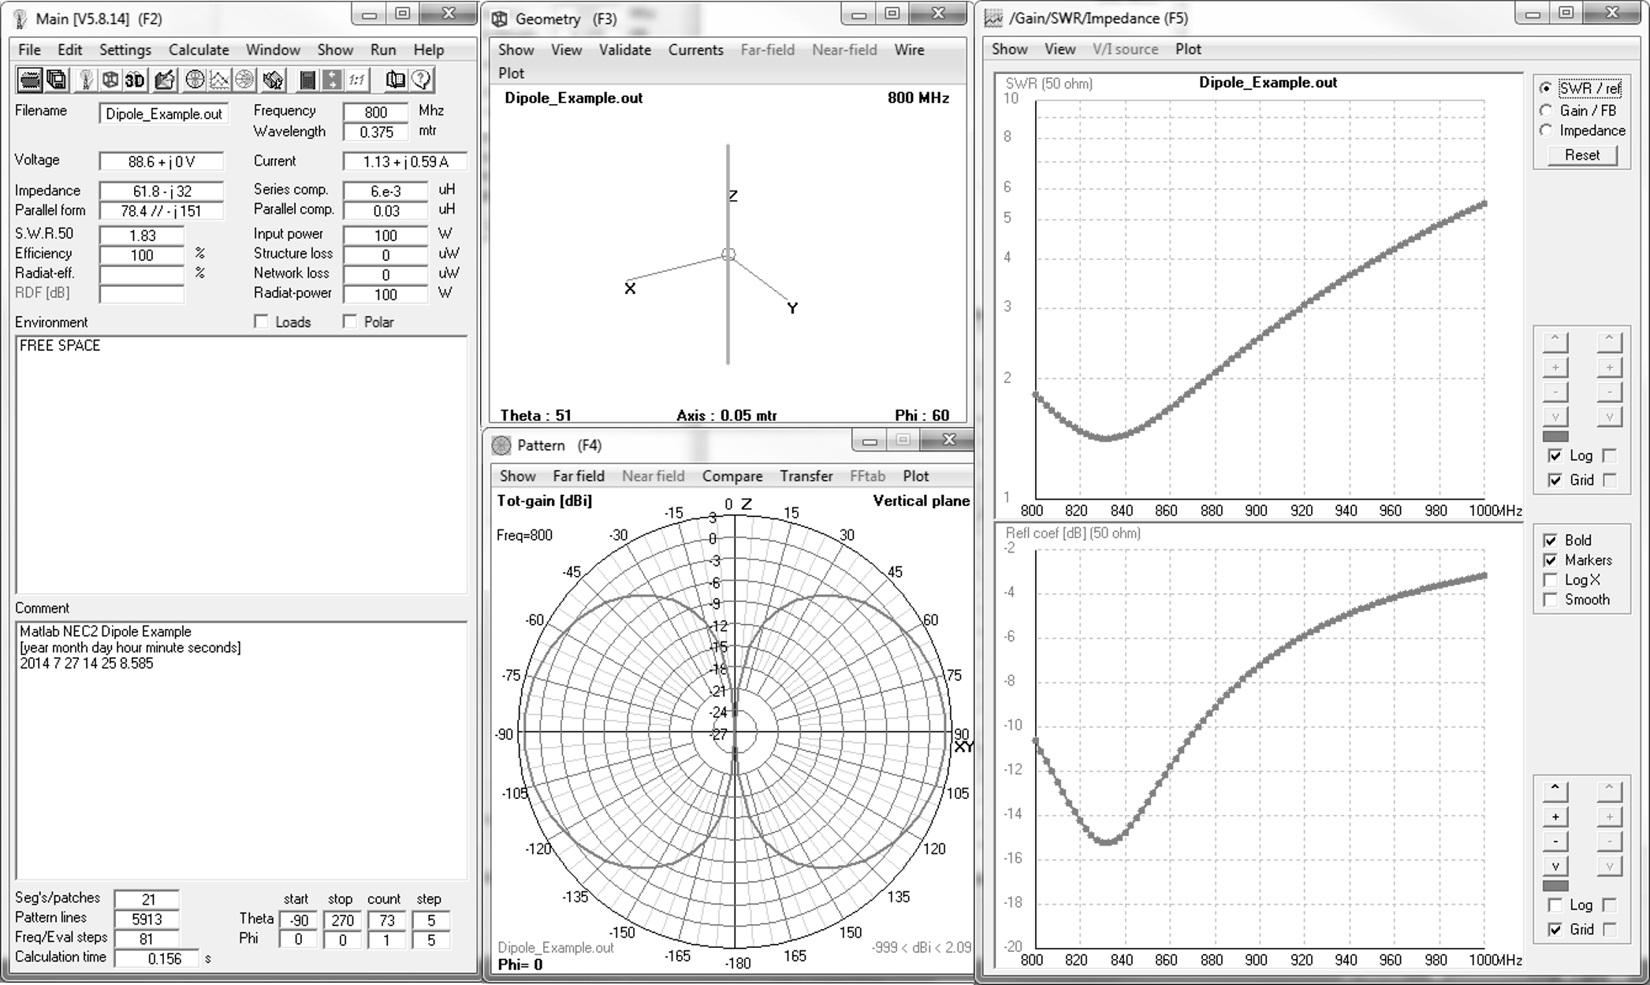Screen dimensions: 1650x985
Task: Open the Calculate menu in Main window
Action: (198, 50)
